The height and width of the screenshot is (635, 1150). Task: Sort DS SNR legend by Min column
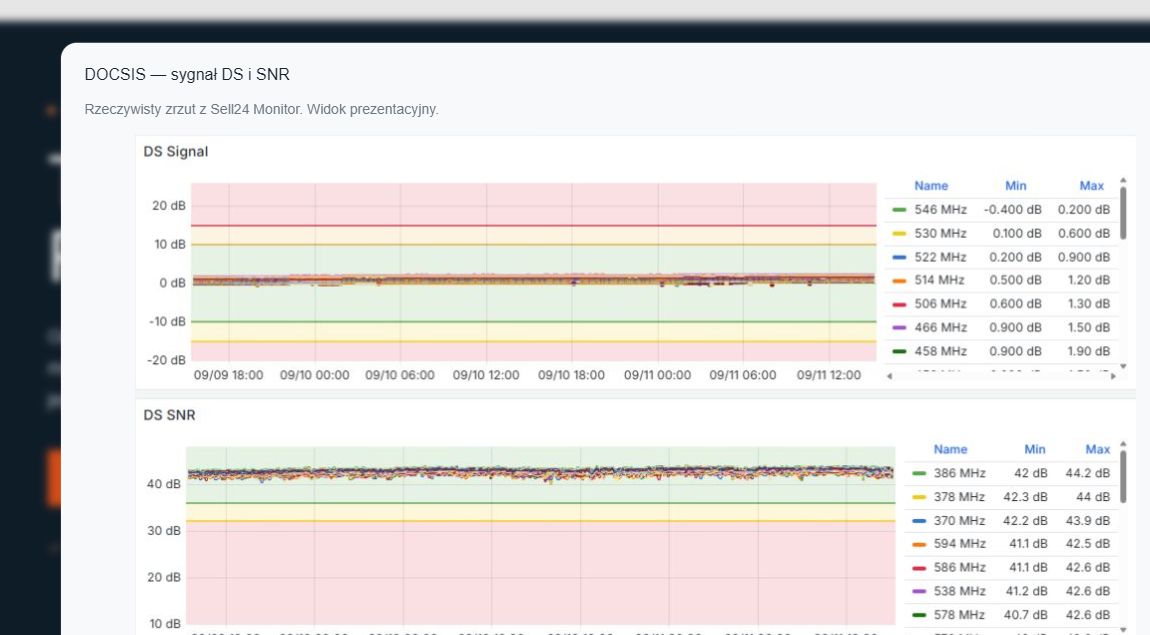point(1034,449)
